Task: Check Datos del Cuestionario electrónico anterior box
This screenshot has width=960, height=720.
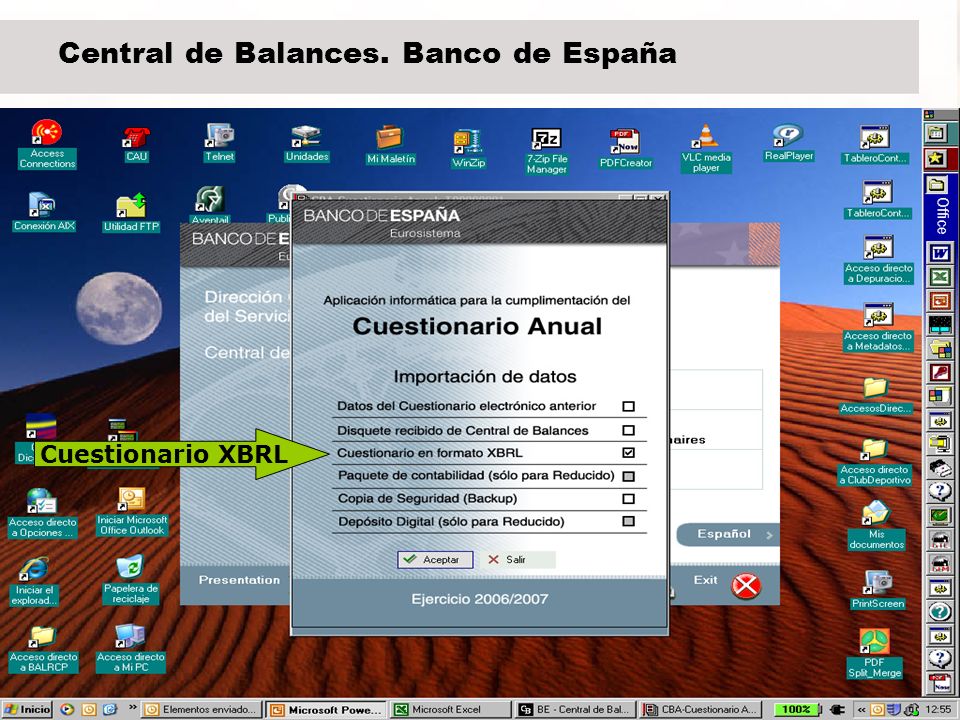Action: click(x=628, y=406)
